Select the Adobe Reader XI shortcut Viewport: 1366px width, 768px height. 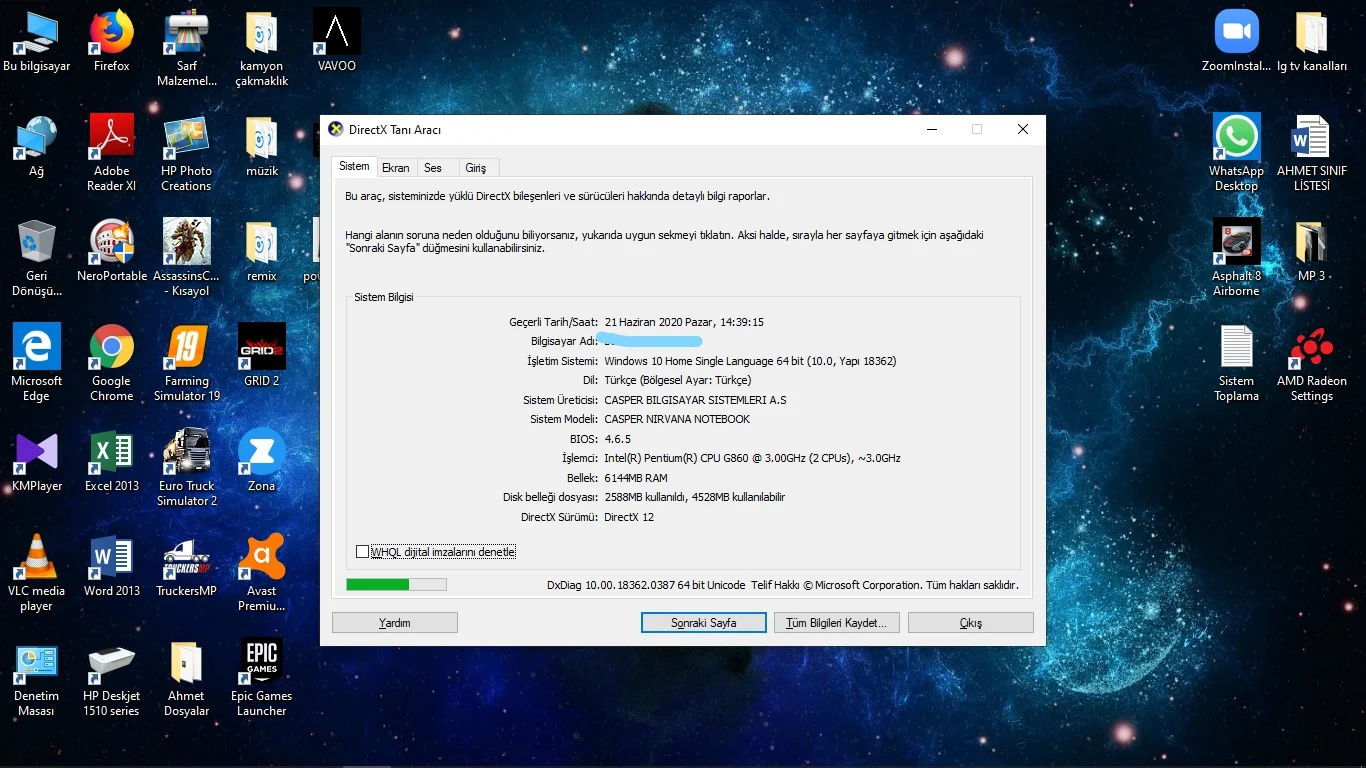pyautogui.click(x=112, y=155)
